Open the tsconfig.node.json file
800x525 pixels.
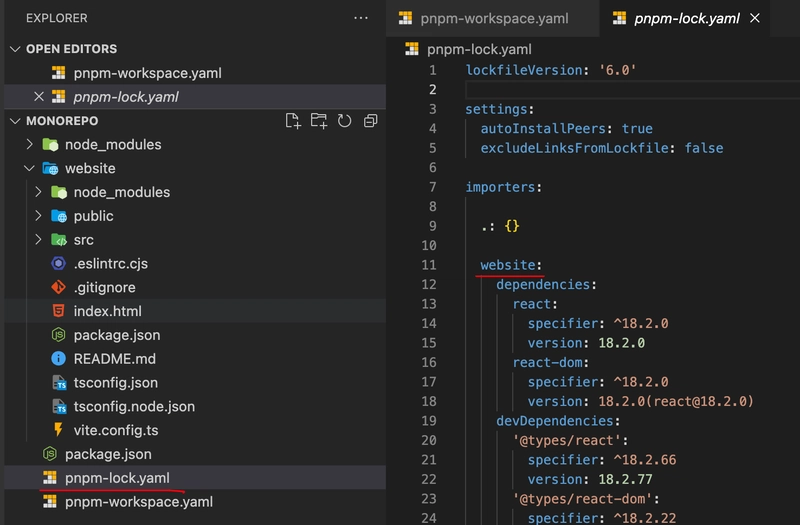coord(195,407)
